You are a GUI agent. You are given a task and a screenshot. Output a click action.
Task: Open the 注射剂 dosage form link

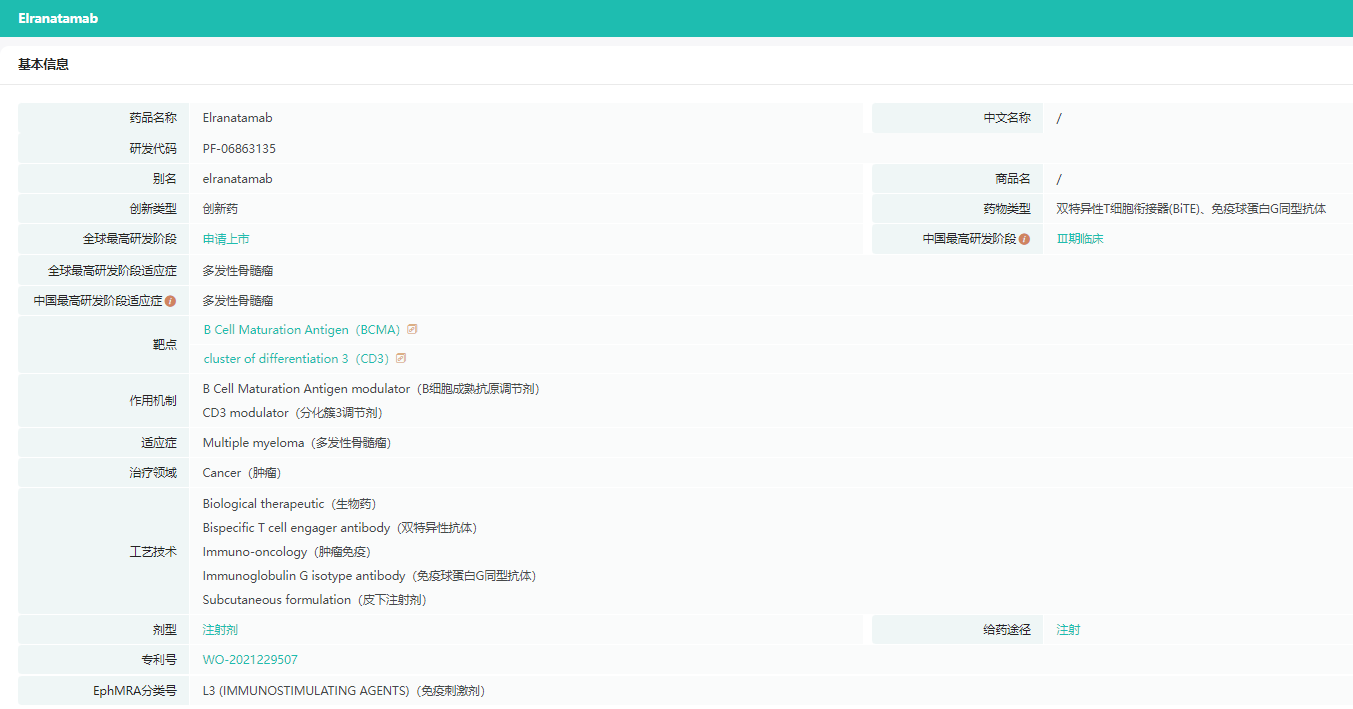[220, 630]
